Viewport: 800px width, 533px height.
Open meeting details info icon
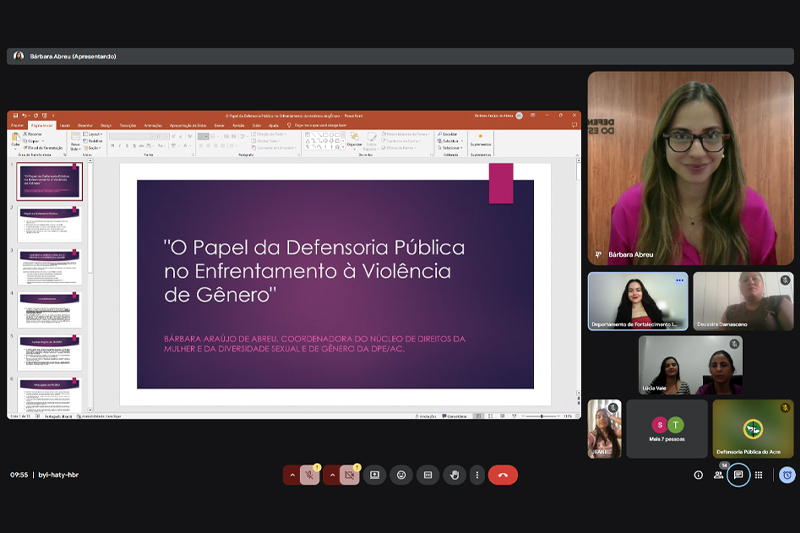[698, 475]
